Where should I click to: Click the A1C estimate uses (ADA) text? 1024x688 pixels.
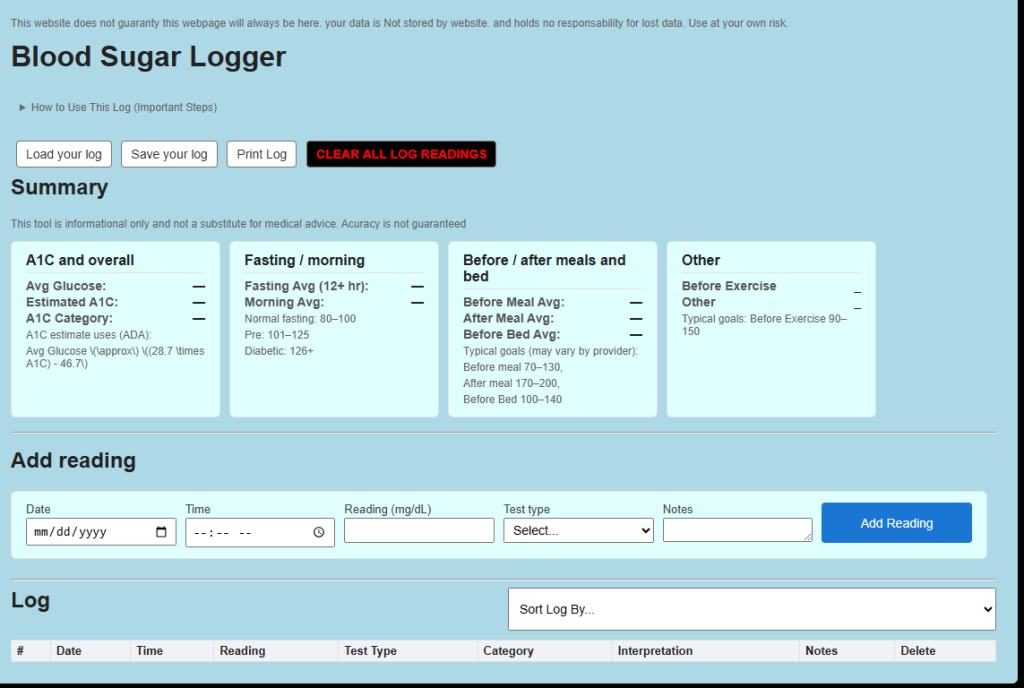[88, 335]
